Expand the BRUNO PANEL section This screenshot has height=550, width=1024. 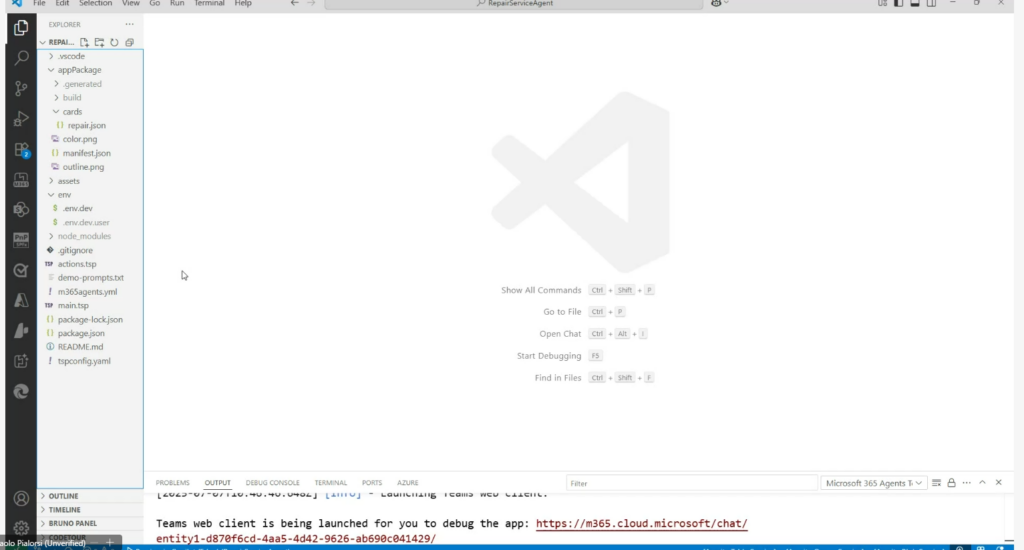coord(72,523)
